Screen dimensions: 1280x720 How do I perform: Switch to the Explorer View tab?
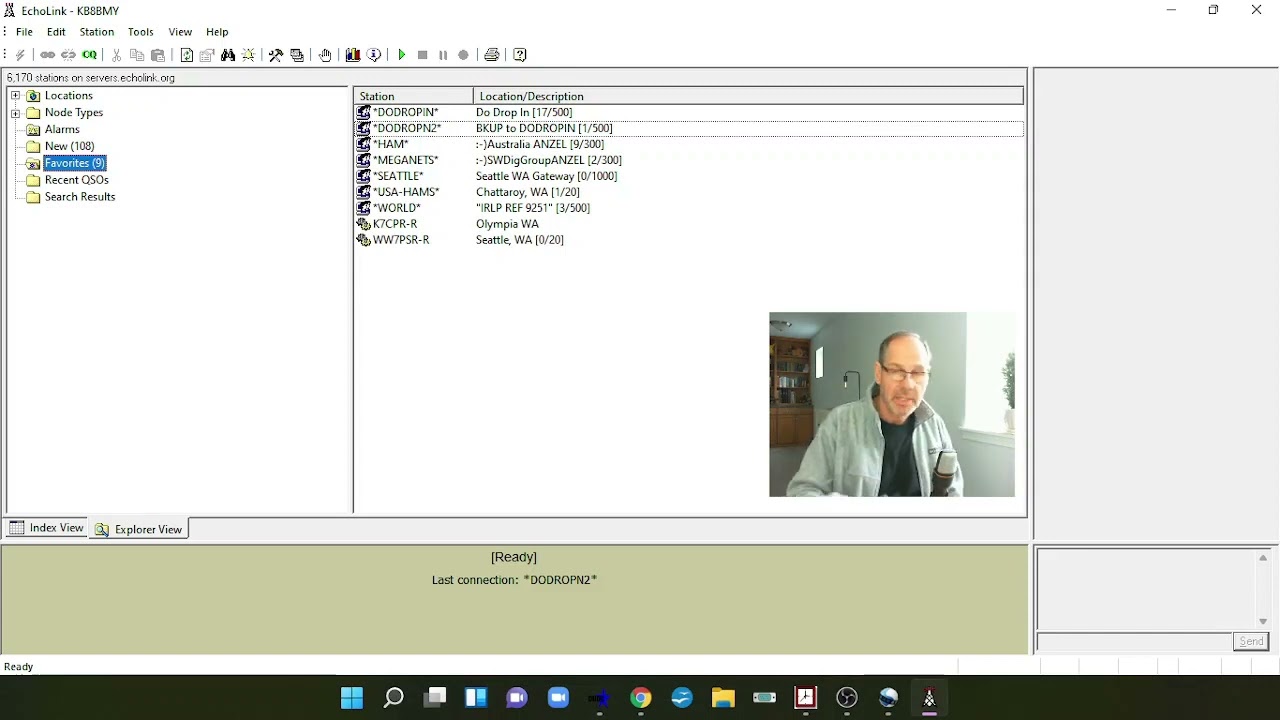click(x=139, y=529)
